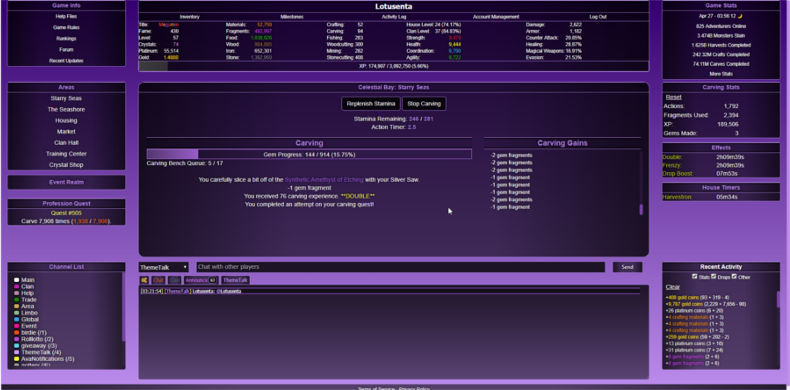Click the light green Limbo channel square
790x390 pixels.
coord(17,313)
